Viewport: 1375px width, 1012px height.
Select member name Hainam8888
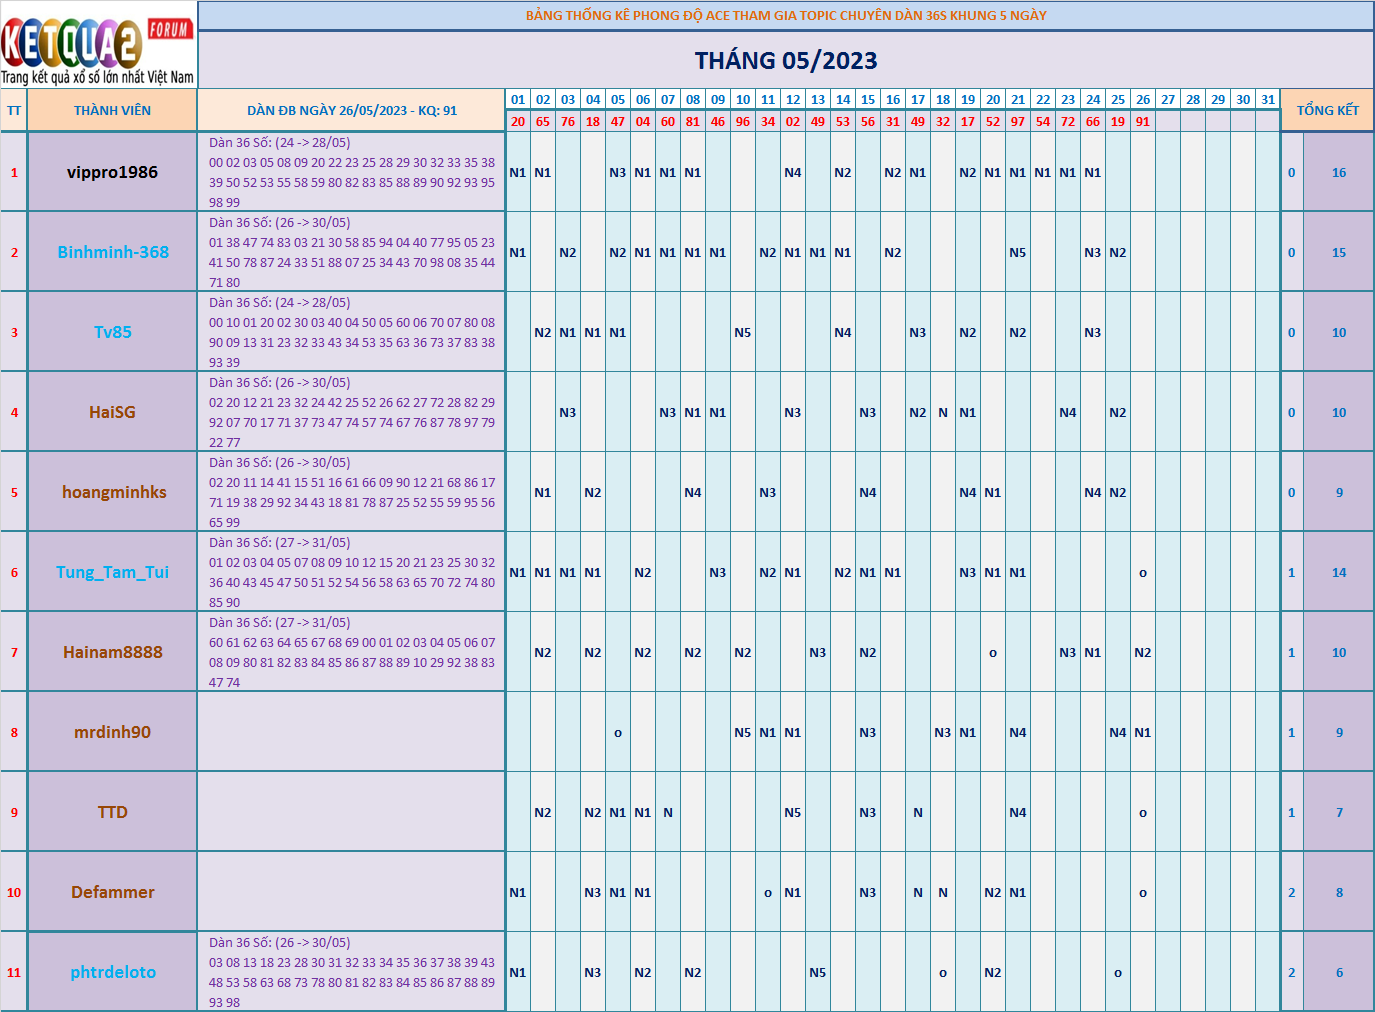[113, 652]
